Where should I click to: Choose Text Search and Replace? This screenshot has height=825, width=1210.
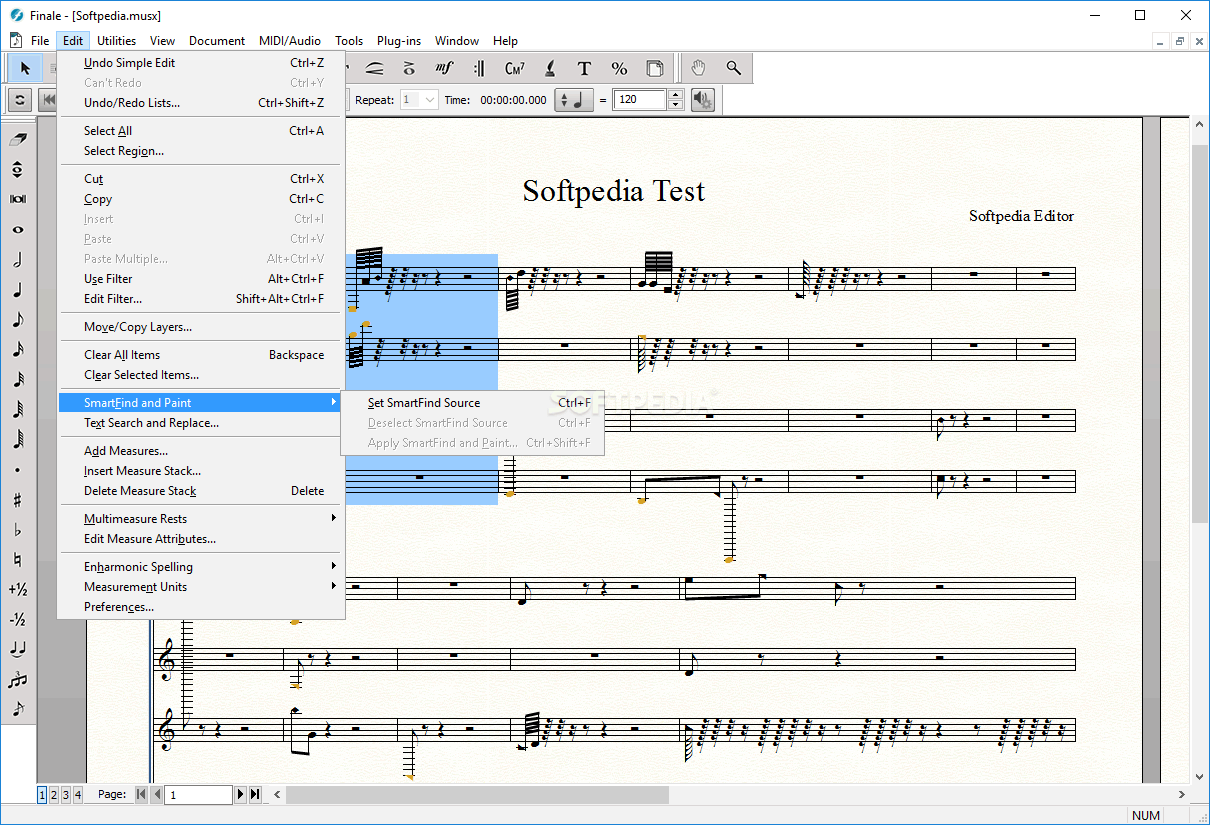200,423
